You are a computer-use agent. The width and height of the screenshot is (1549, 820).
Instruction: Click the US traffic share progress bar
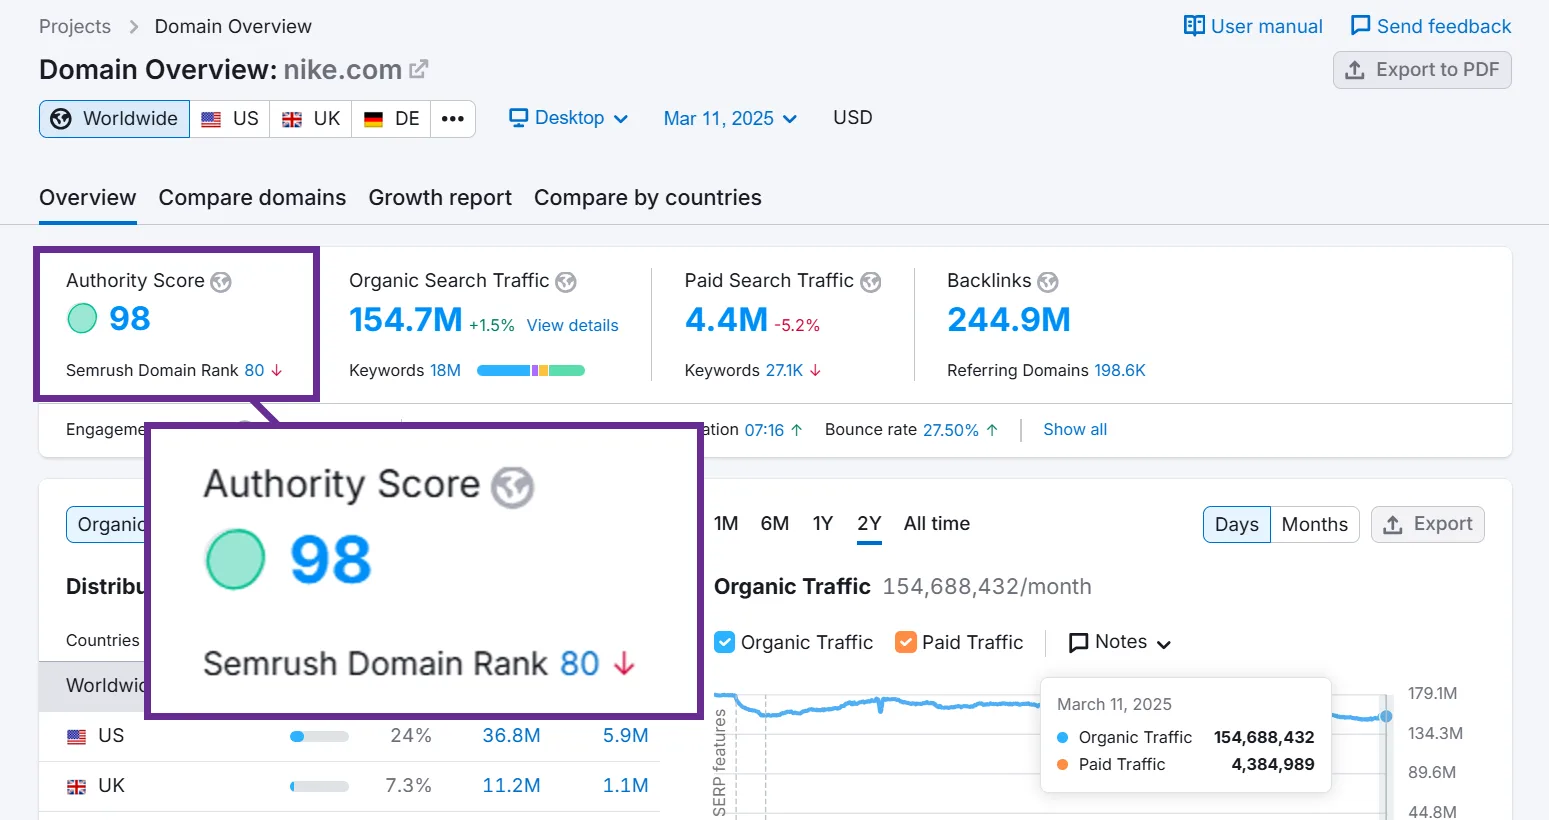click(319, 737)
